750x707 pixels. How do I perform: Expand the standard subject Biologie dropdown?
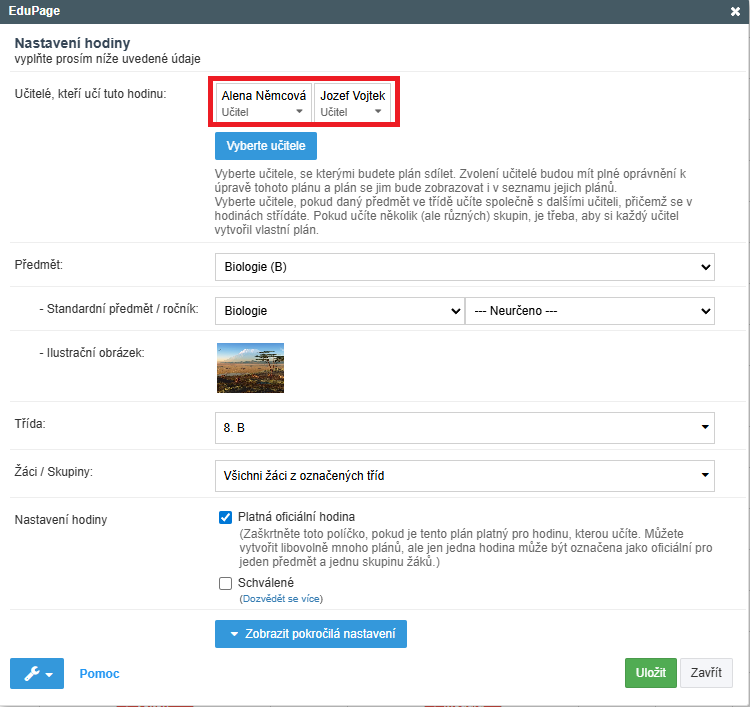click(x=339, y=310)
